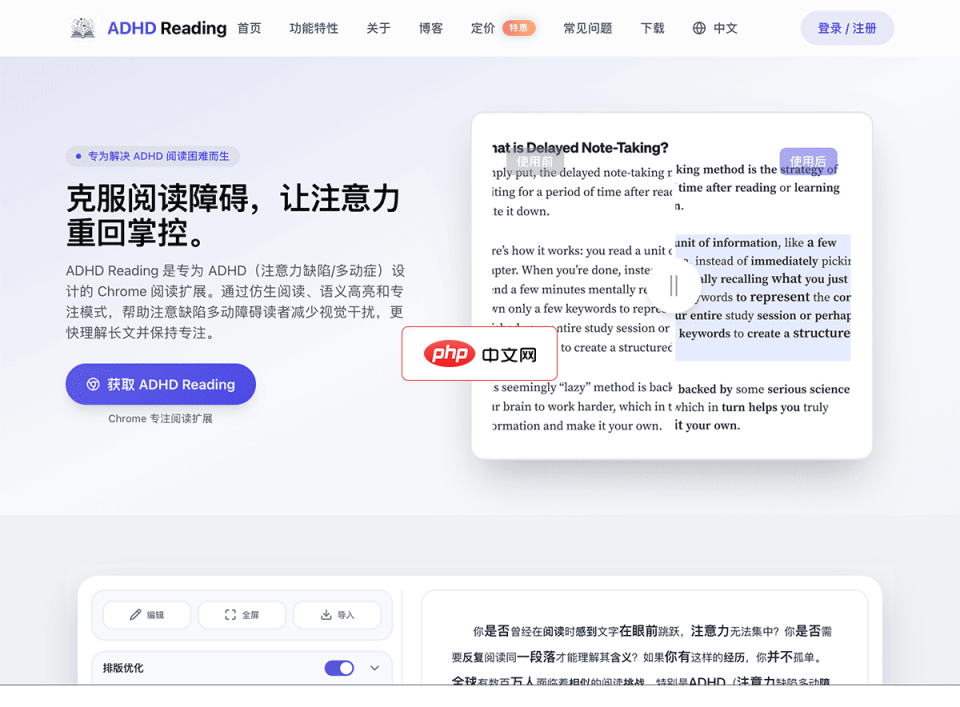
Task: Click the 使用前 label on comparison image
Action: click(534, 161)
